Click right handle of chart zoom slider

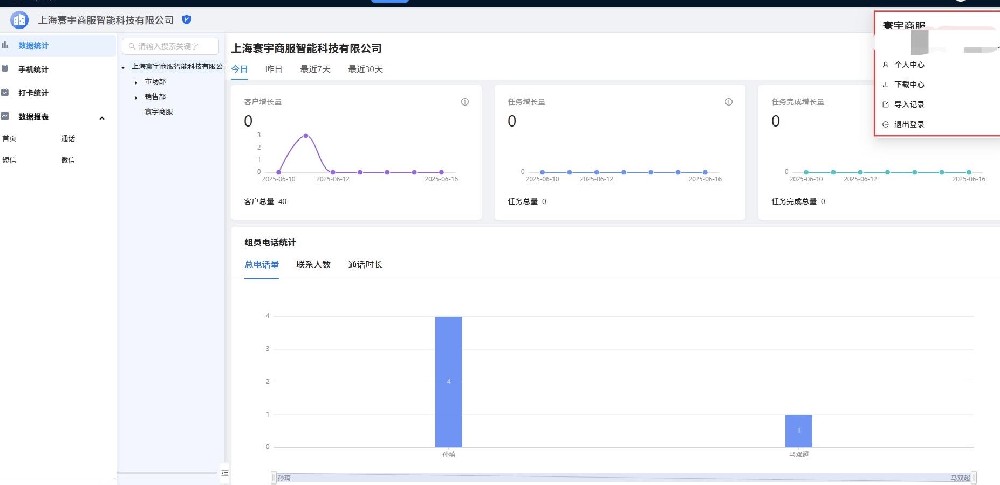coord(973,477)
